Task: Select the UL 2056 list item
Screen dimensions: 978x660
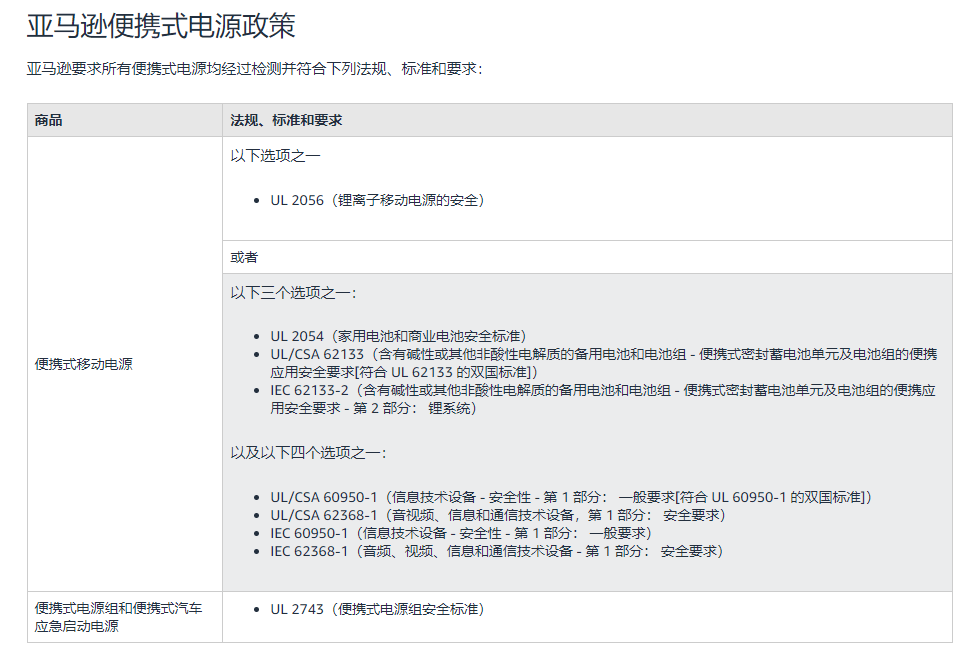Action: tap(377, 200)
